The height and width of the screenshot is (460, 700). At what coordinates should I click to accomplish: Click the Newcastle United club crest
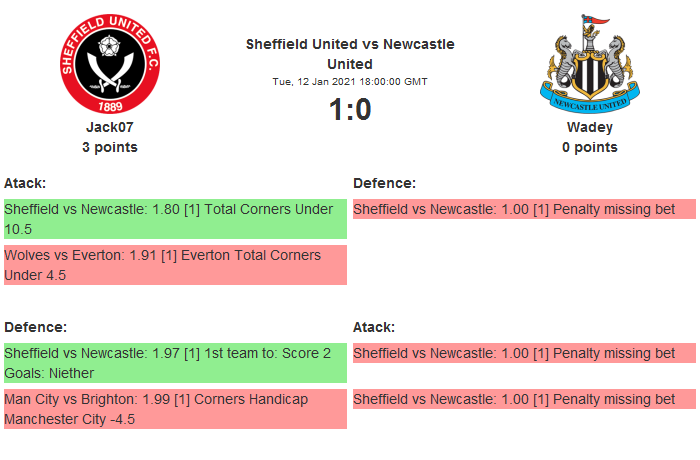click(589, 65)
